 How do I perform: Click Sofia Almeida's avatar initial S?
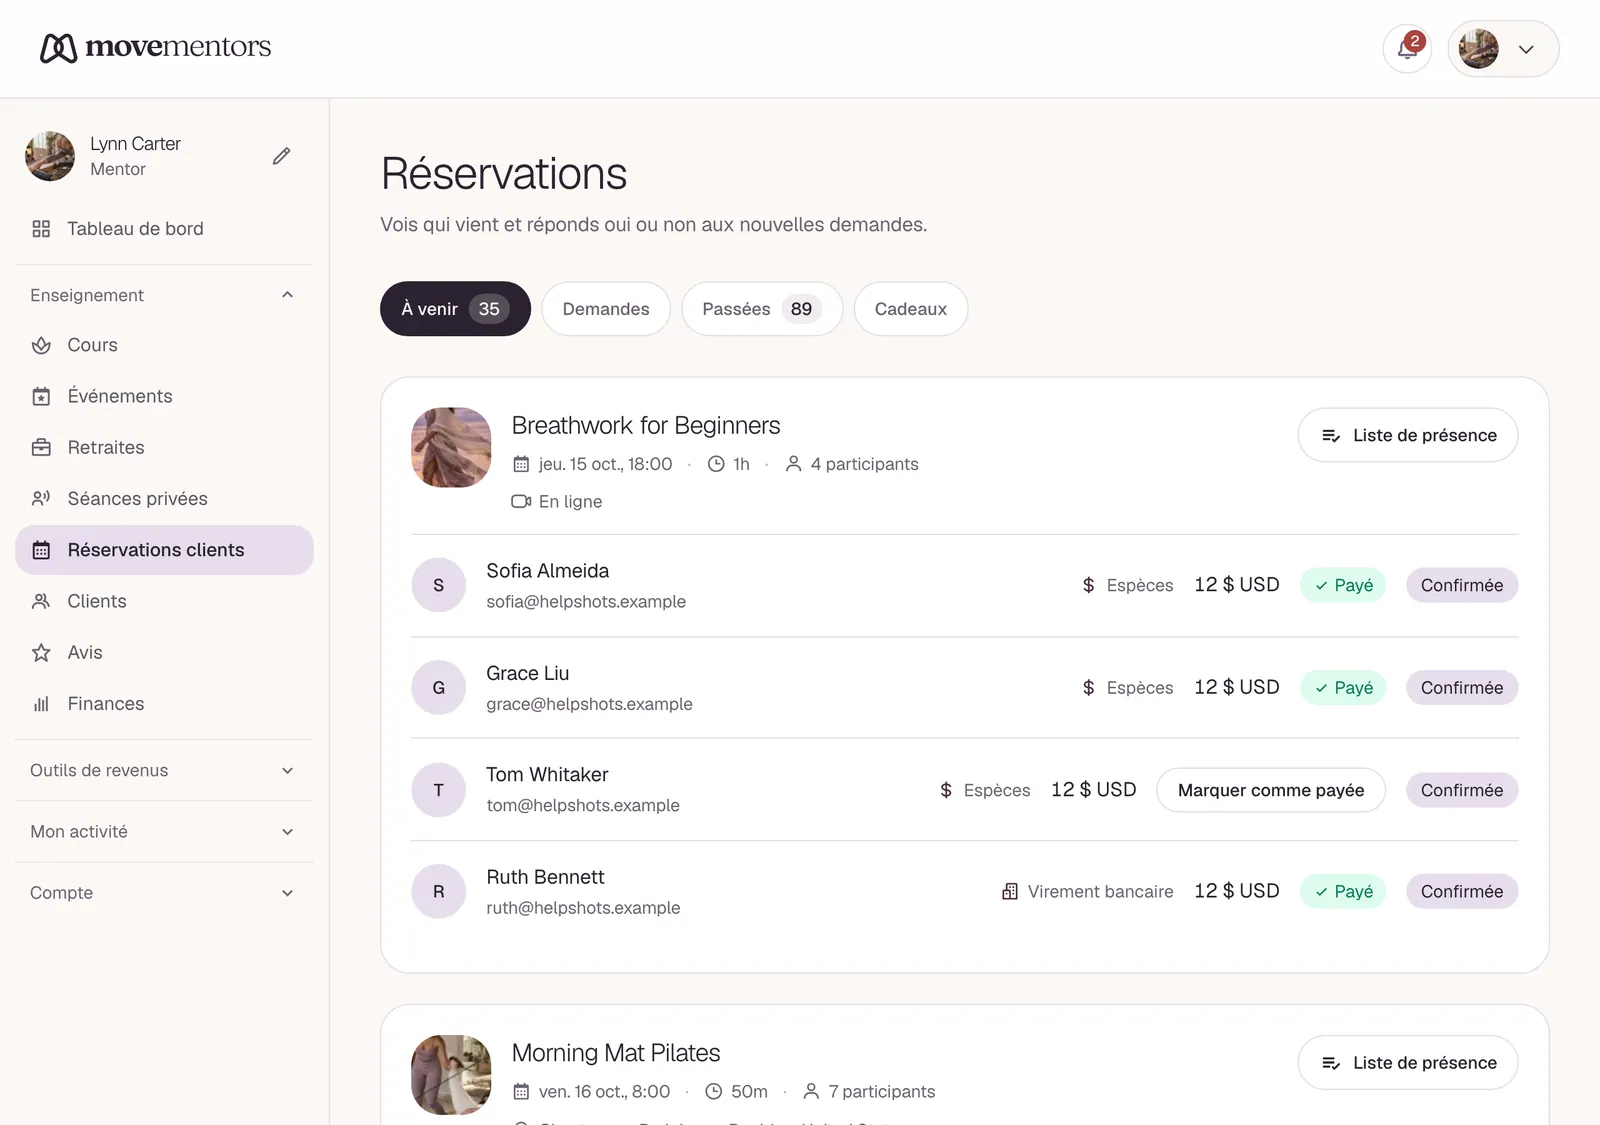pos(438,585)
